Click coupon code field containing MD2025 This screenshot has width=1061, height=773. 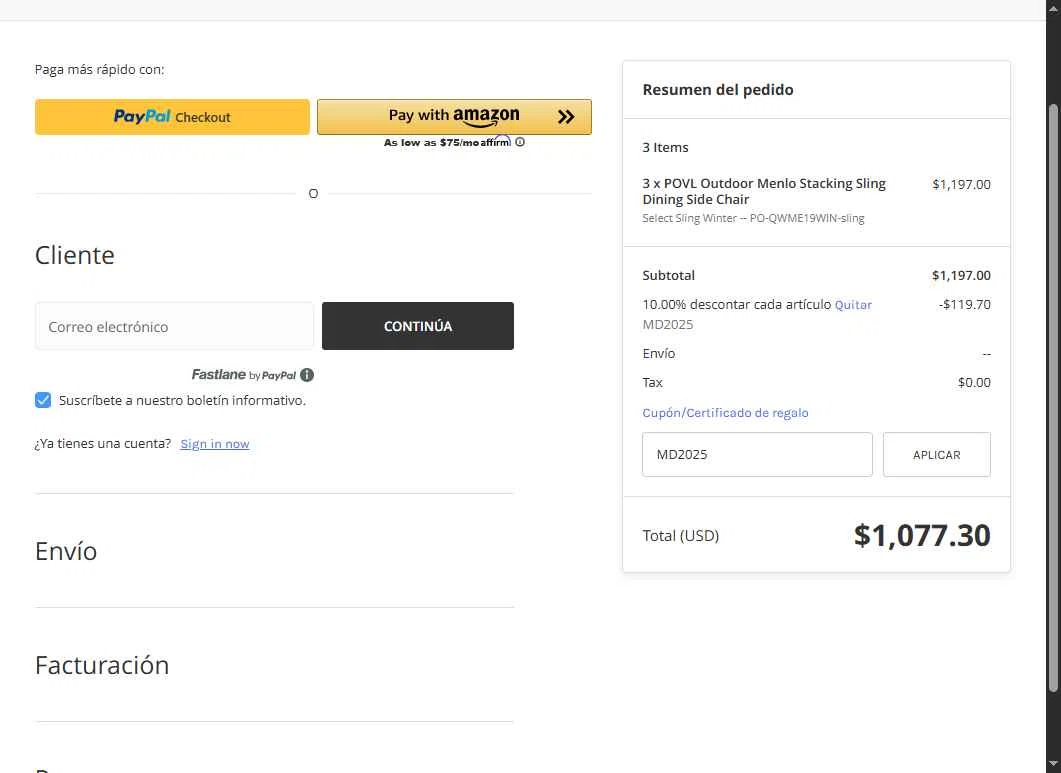click(757, 455)
